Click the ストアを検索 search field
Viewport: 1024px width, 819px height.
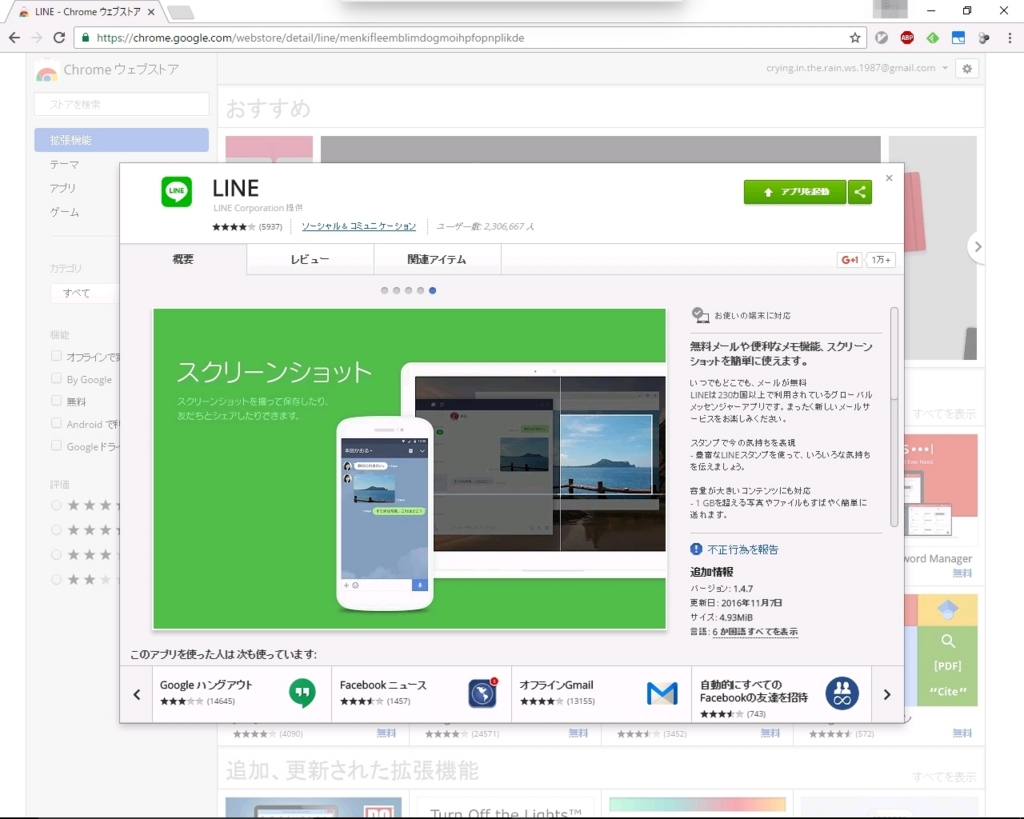[121, 104]
